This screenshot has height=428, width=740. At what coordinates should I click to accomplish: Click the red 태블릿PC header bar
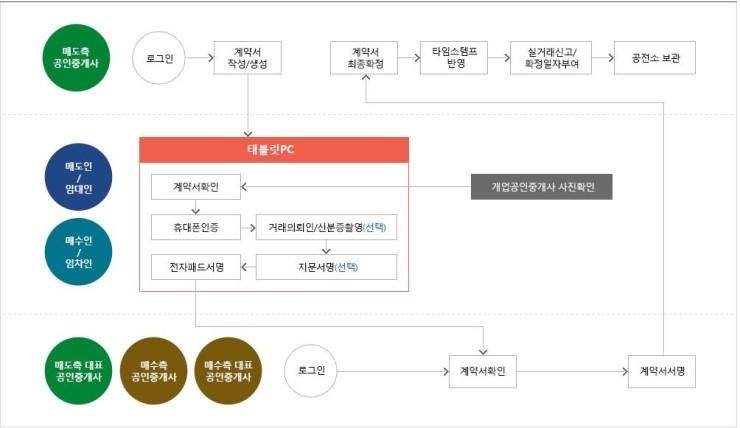pyautogui.click(x=274, y=150)
